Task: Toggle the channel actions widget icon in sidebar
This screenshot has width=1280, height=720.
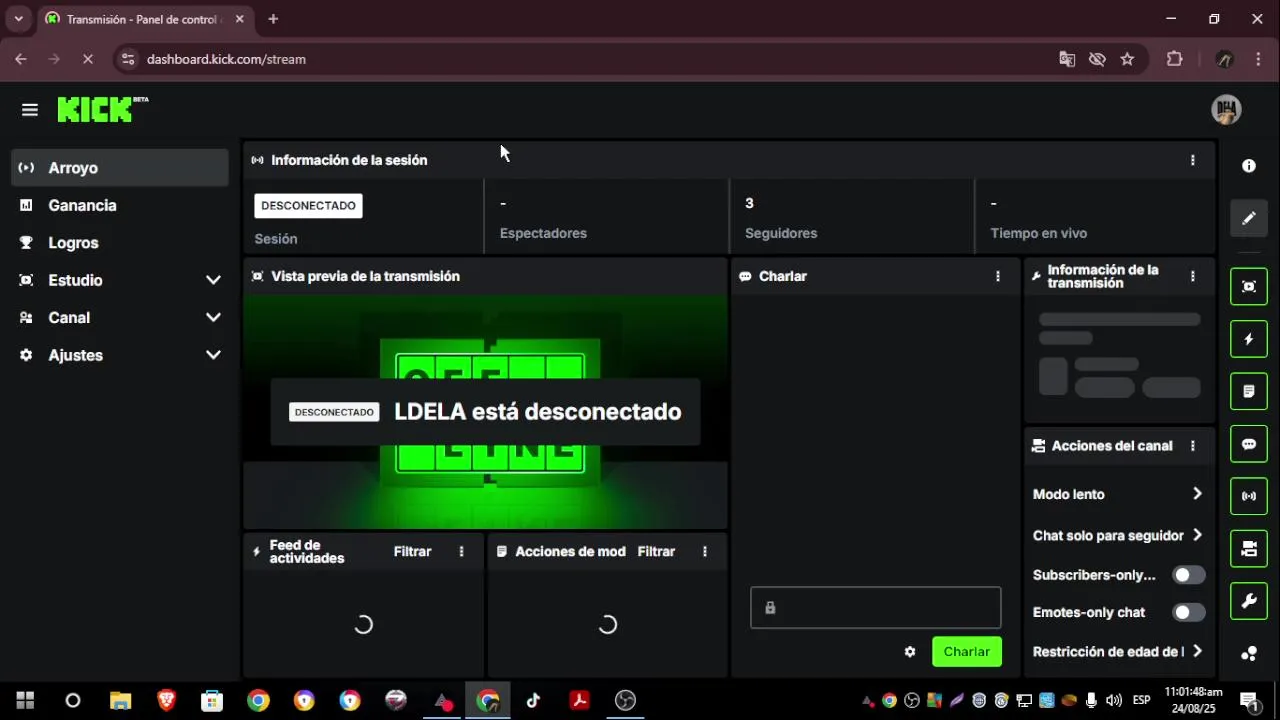Action: [x=1249, y=548]
